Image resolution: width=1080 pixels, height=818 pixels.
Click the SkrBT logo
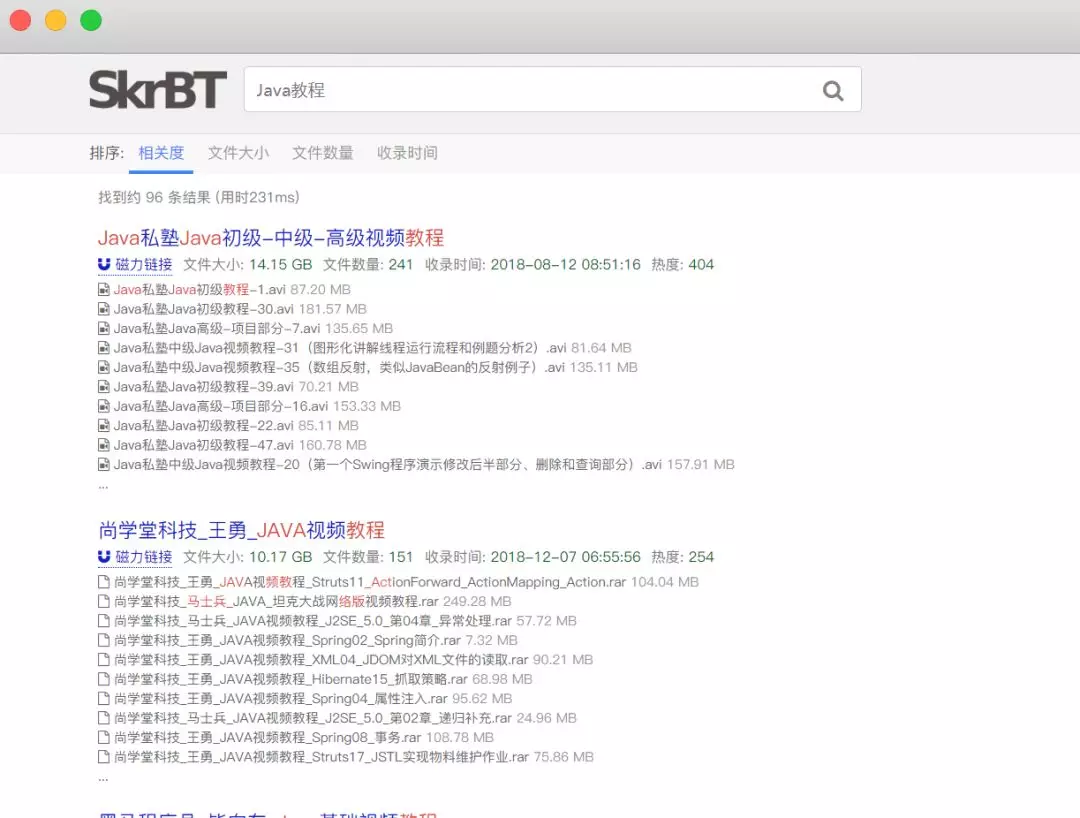(x=158, y=90)
